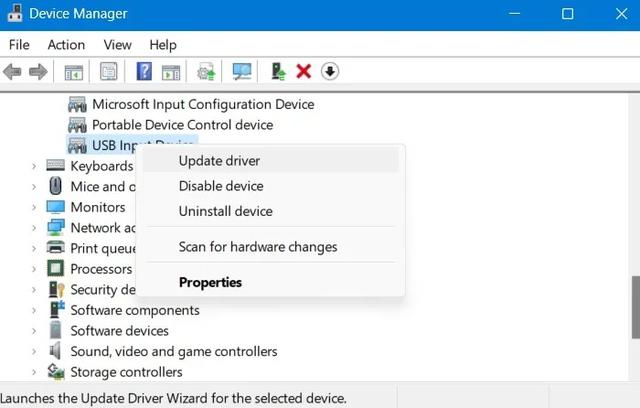Expand the Processors node
Viewport: 640px width, 408px height.
[34, 269]
